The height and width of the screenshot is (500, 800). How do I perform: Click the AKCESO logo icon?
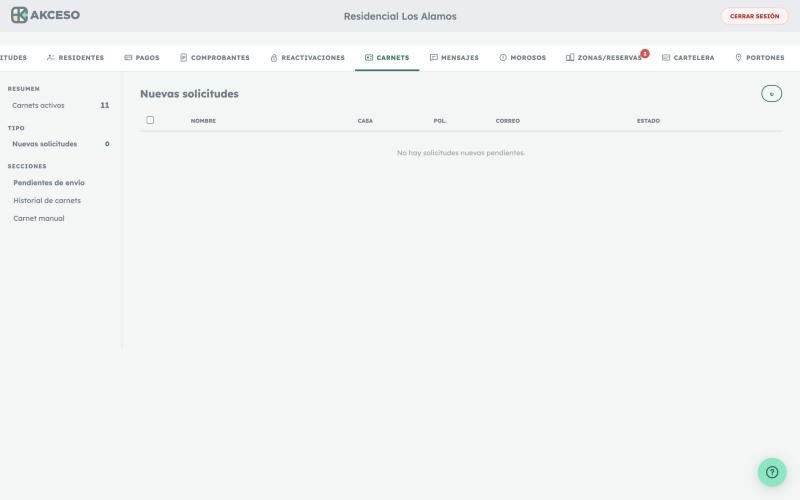[19, 15]
